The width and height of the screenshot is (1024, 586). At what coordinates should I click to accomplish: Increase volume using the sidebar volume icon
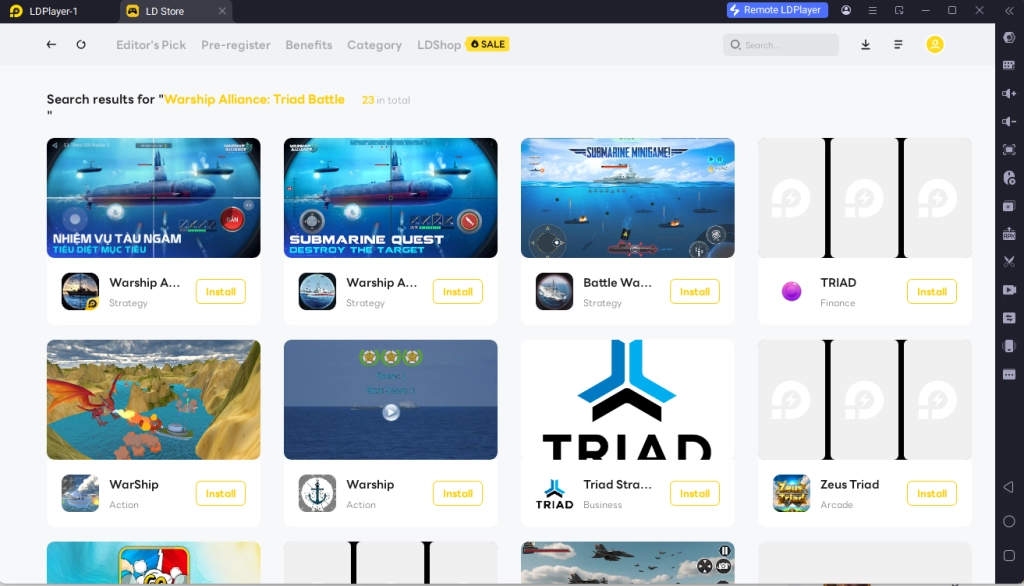click(x=1010, y=93)
